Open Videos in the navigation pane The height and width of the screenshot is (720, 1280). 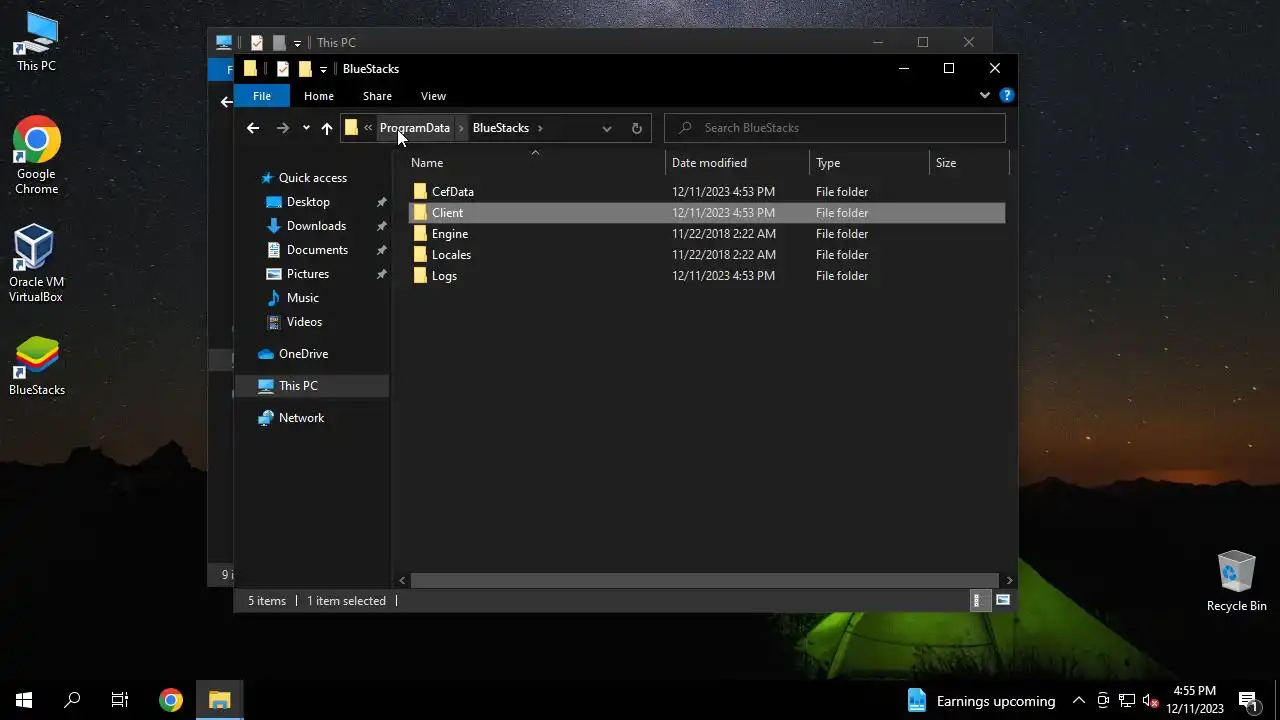tap(304, 322)
